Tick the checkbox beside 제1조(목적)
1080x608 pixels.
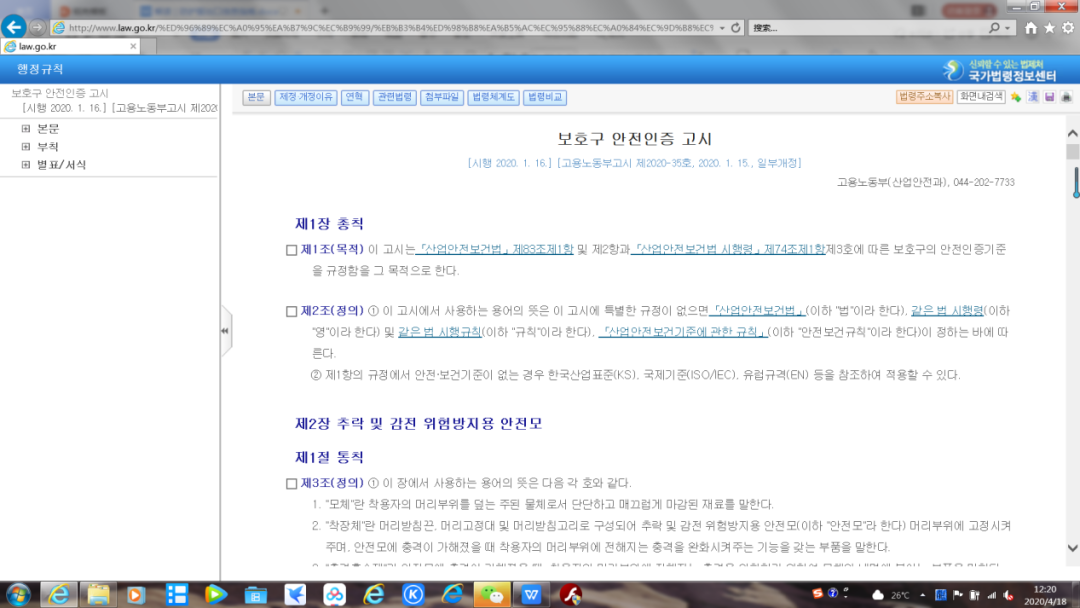click(x=291, y=250)
